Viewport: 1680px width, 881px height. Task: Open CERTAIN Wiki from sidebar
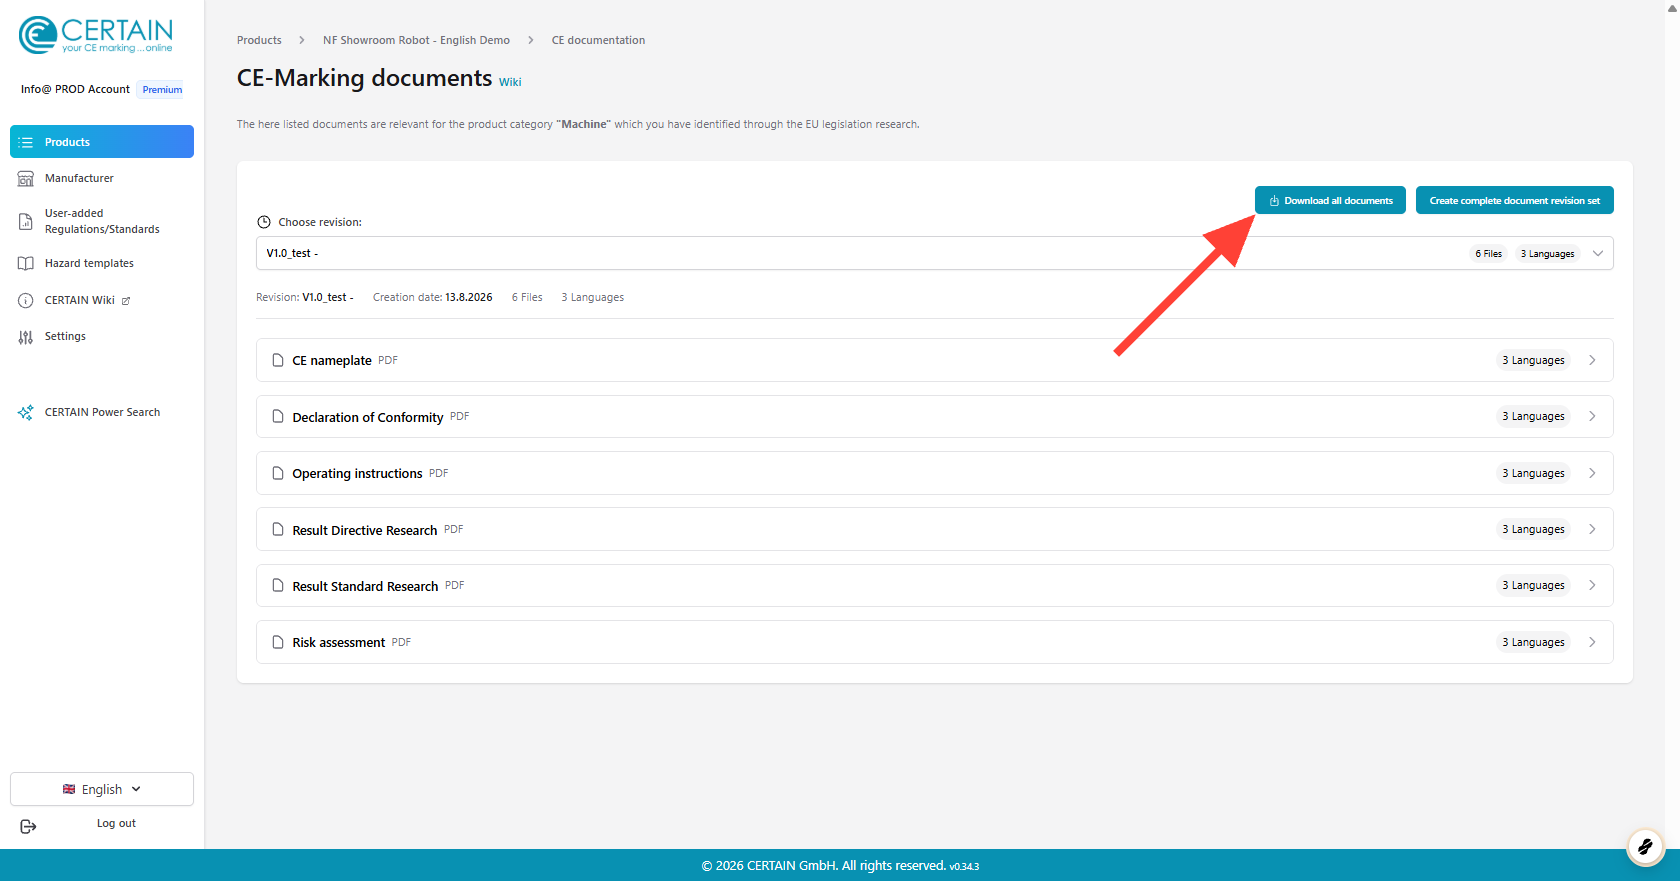pos(80,300)
